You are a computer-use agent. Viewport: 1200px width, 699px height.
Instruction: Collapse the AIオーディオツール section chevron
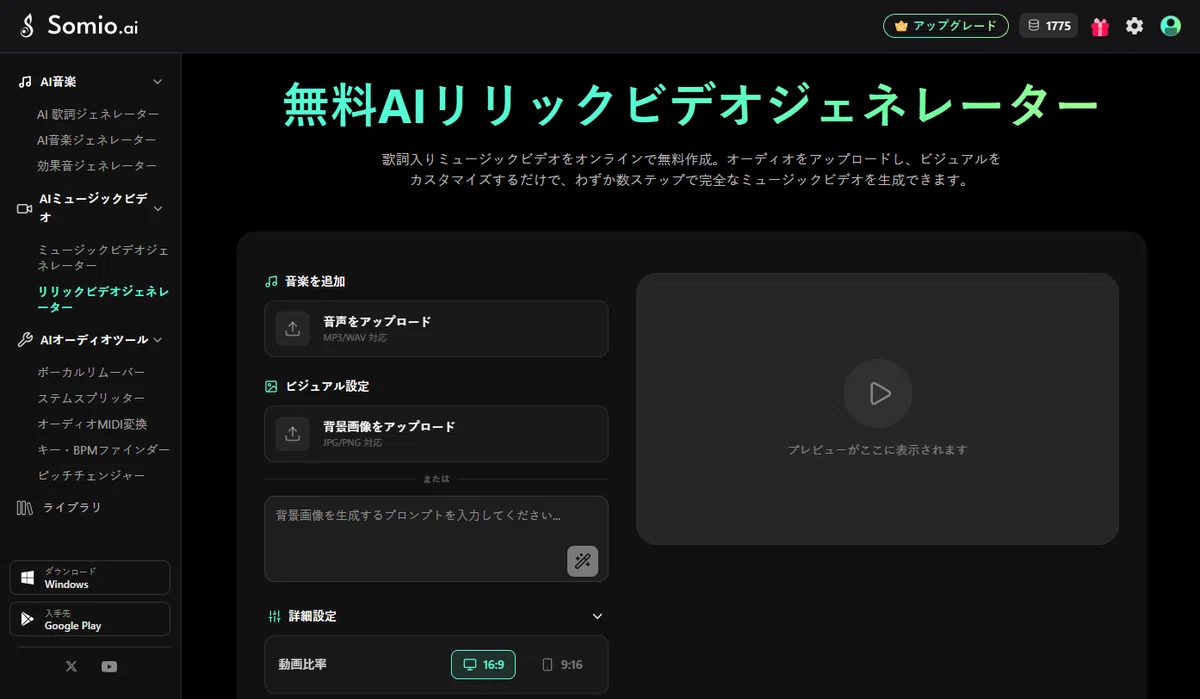point(157,340)
